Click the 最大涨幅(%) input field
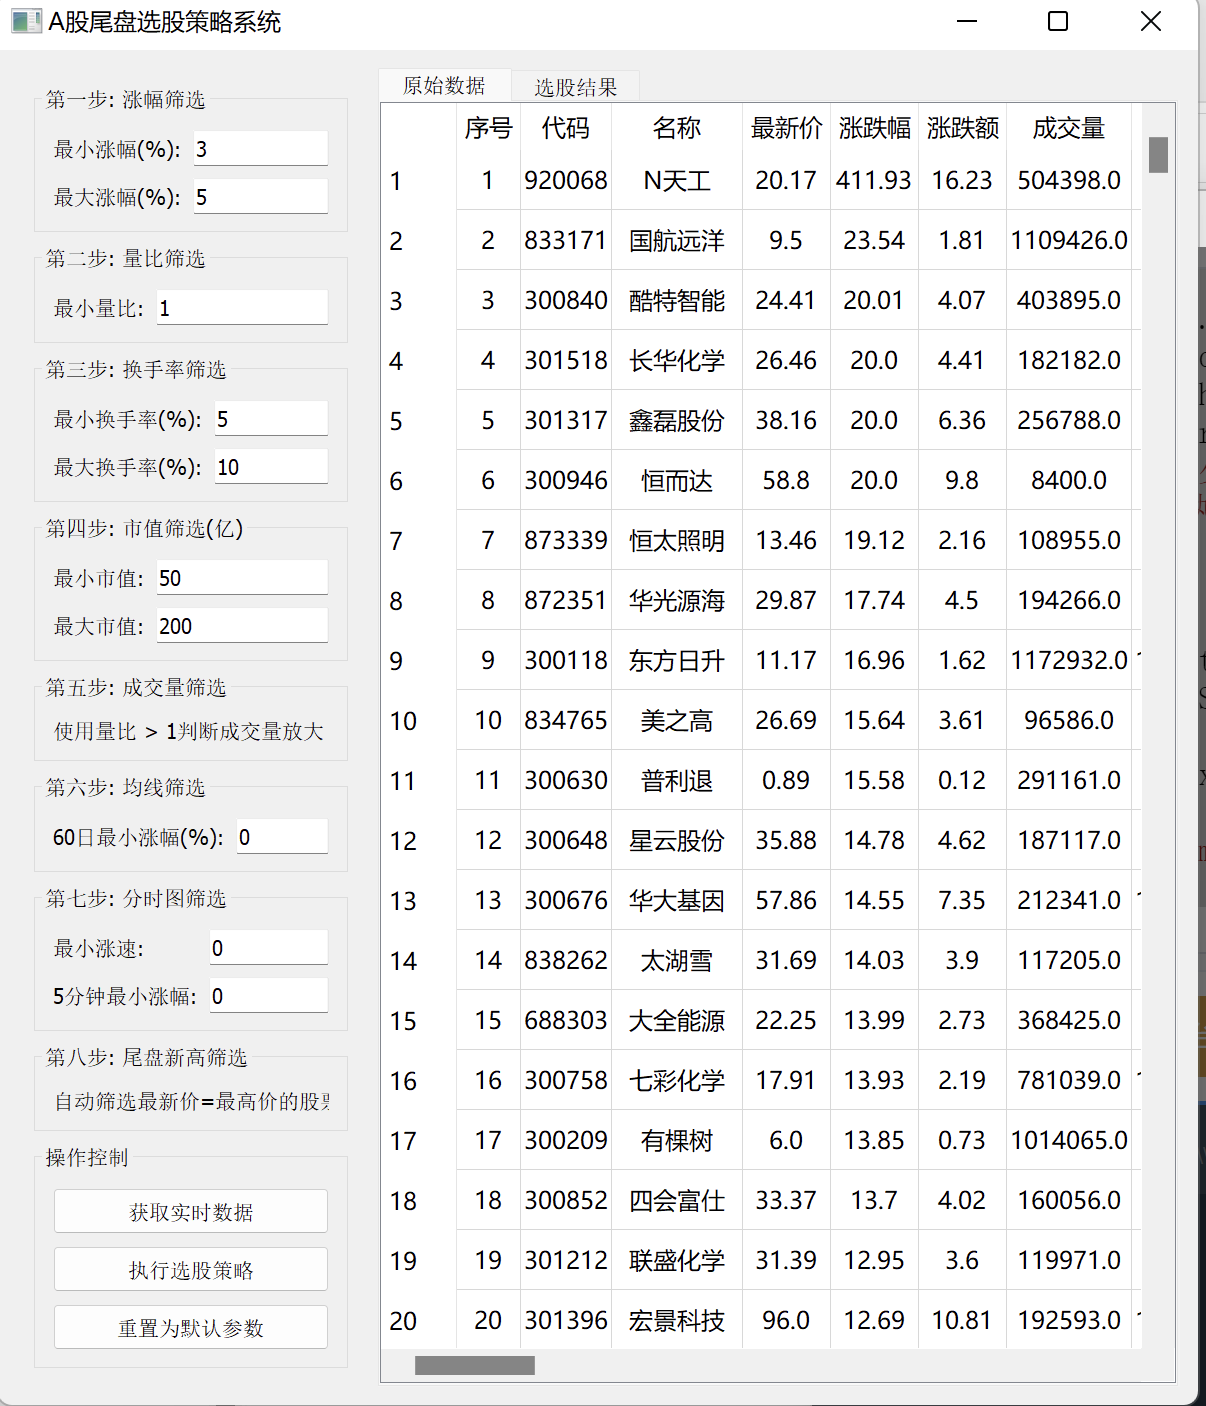 click(260, 197)
